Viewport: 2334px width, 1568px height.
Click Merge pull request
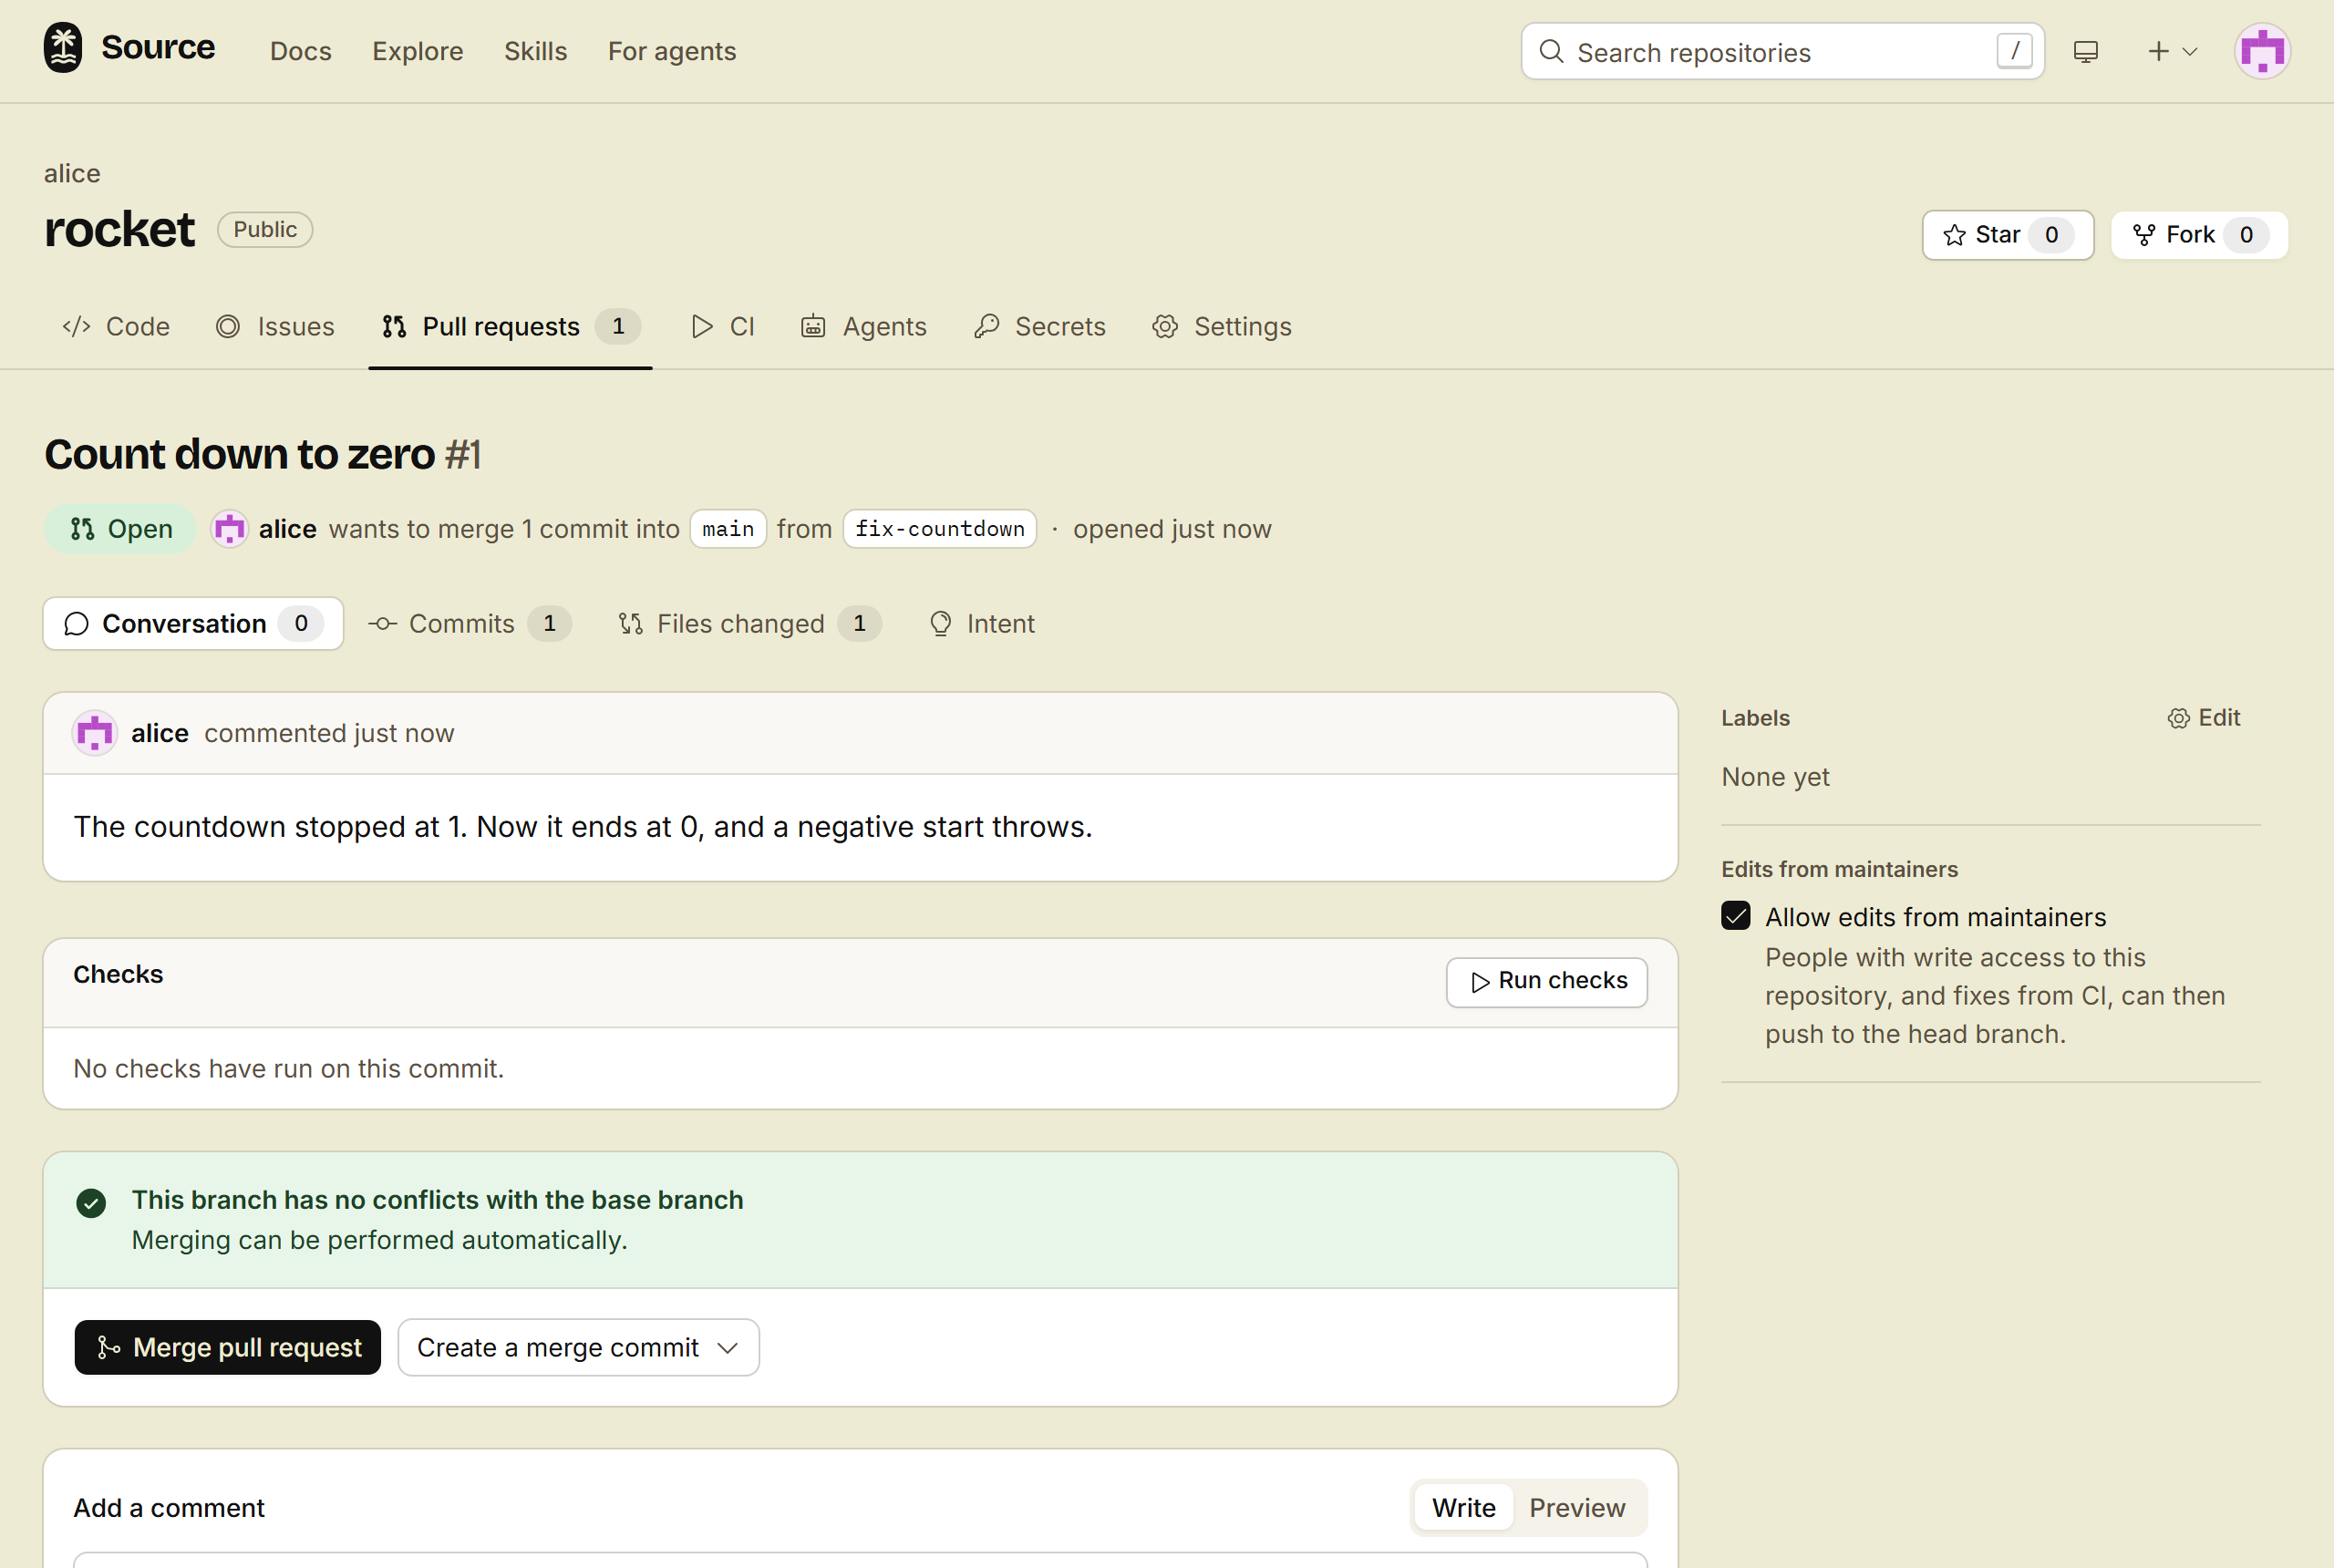[227, 1346]
